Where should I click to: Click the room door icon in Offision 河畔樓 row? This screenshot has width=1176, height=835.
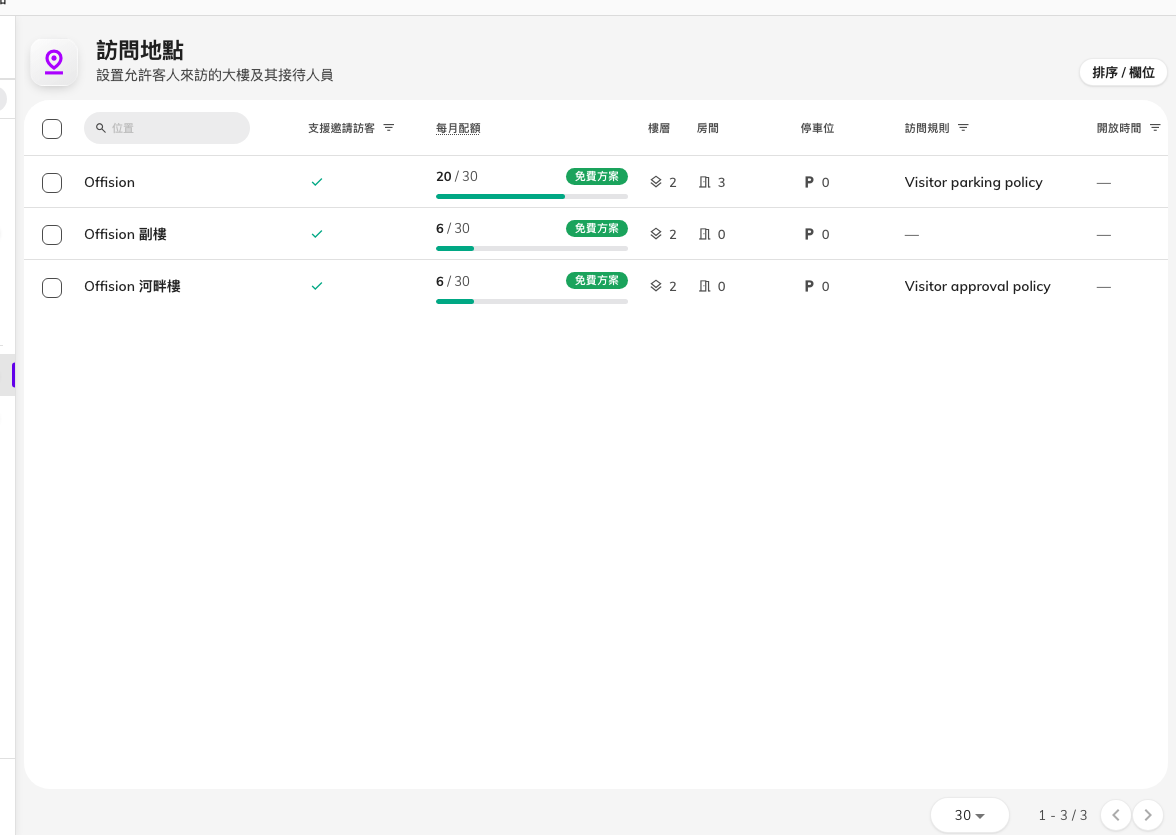pos(704,286)
